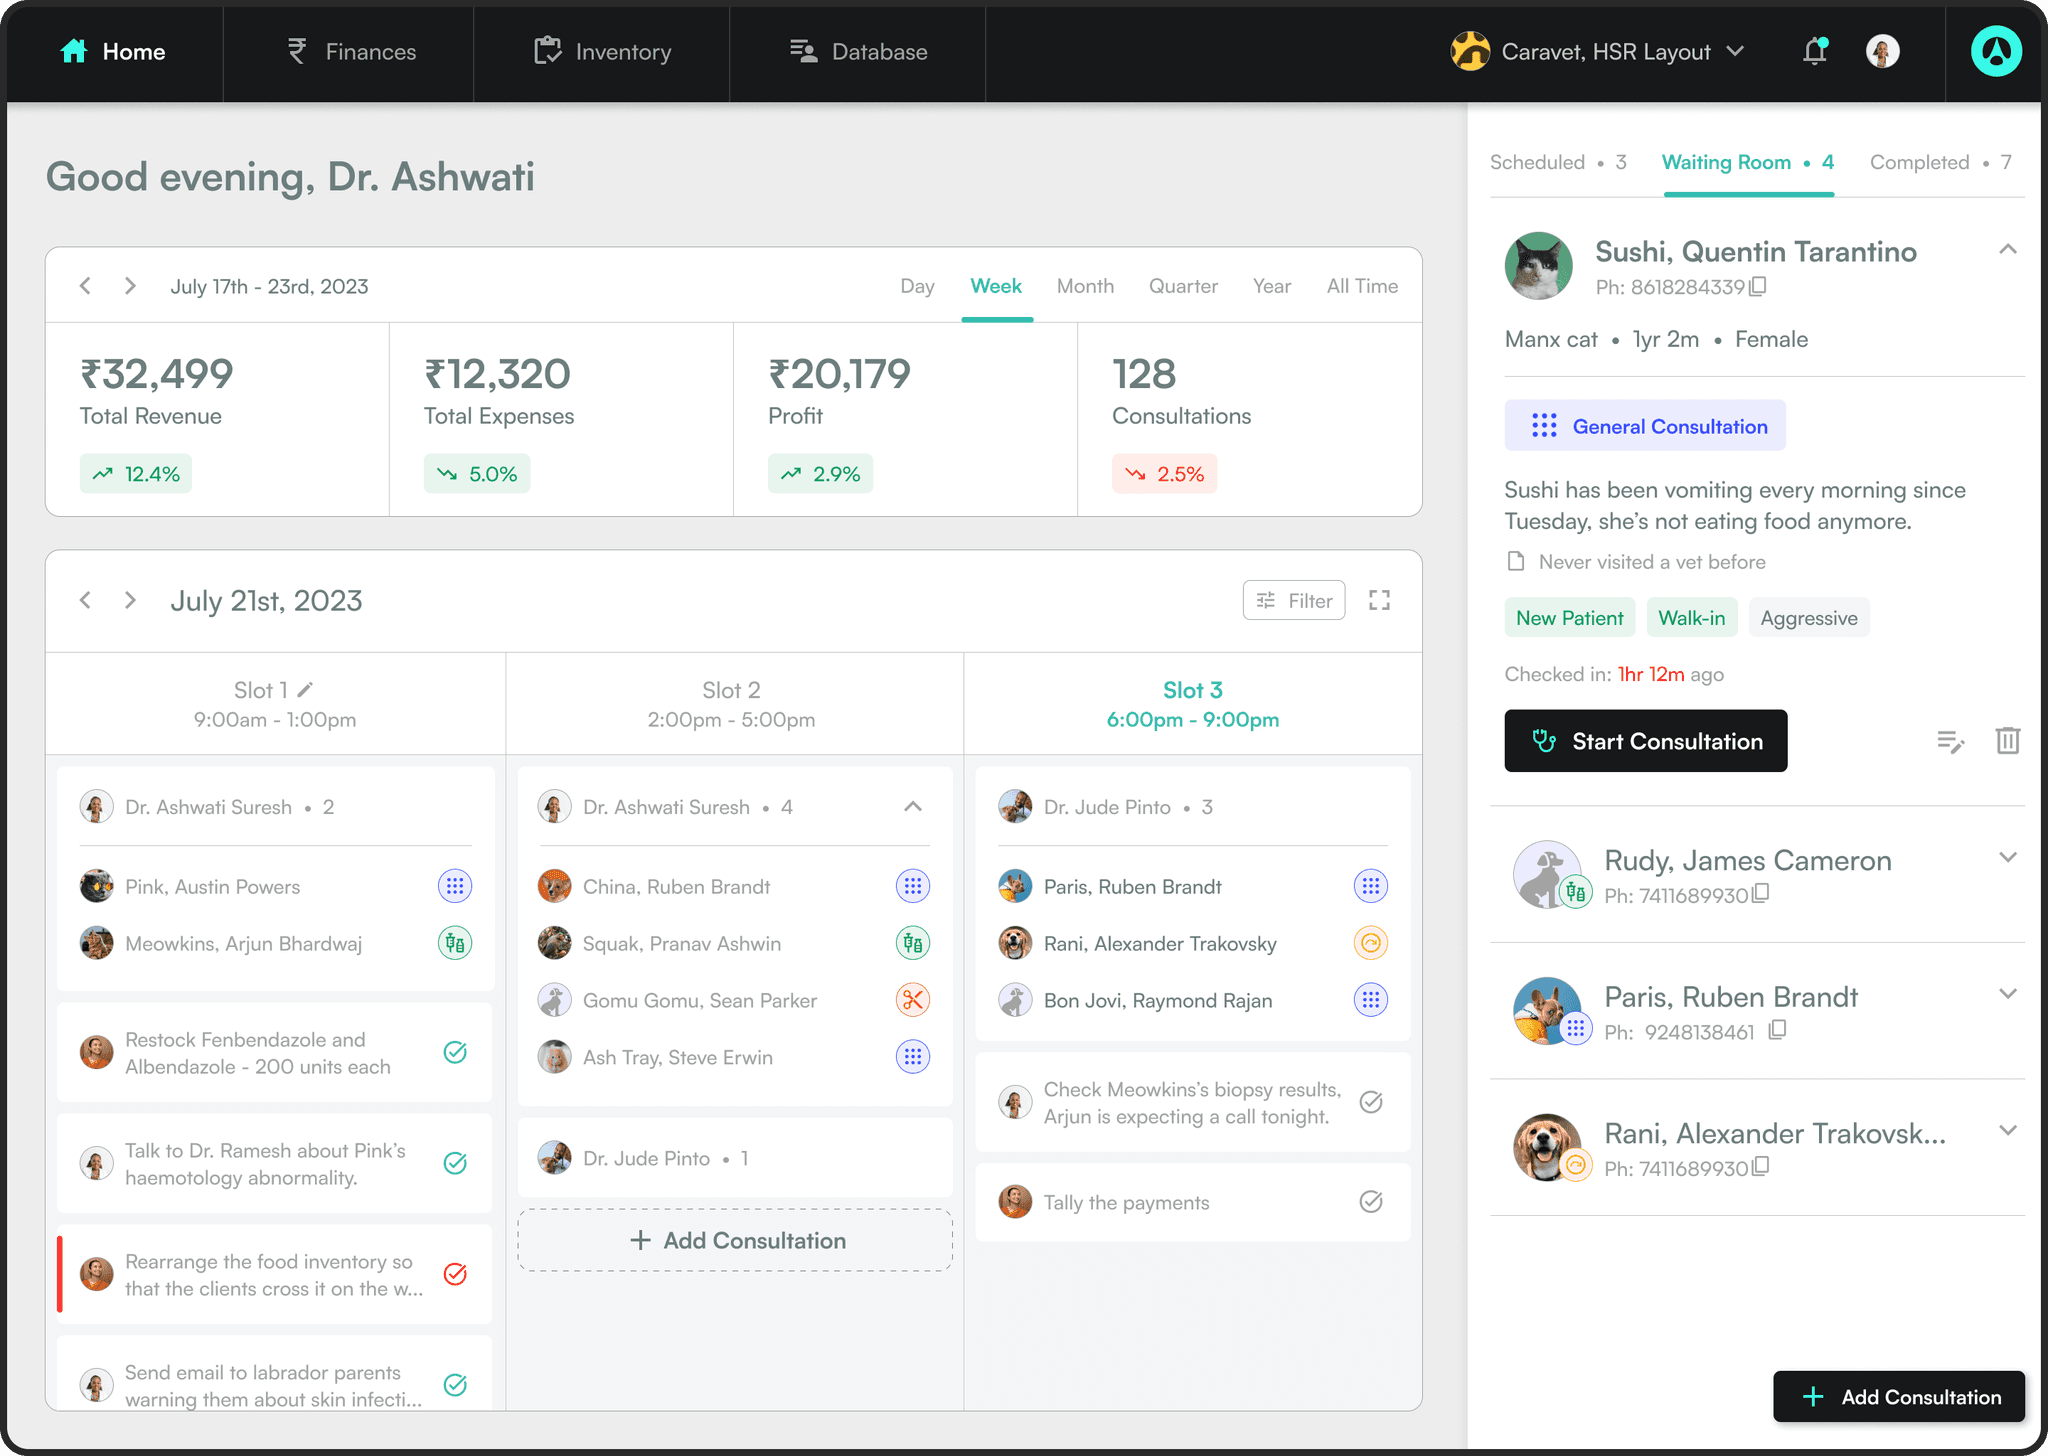Mark the 'Tally the payments' task complete
This screenshot has height=1456, width=2048.
point(1371,1202)
